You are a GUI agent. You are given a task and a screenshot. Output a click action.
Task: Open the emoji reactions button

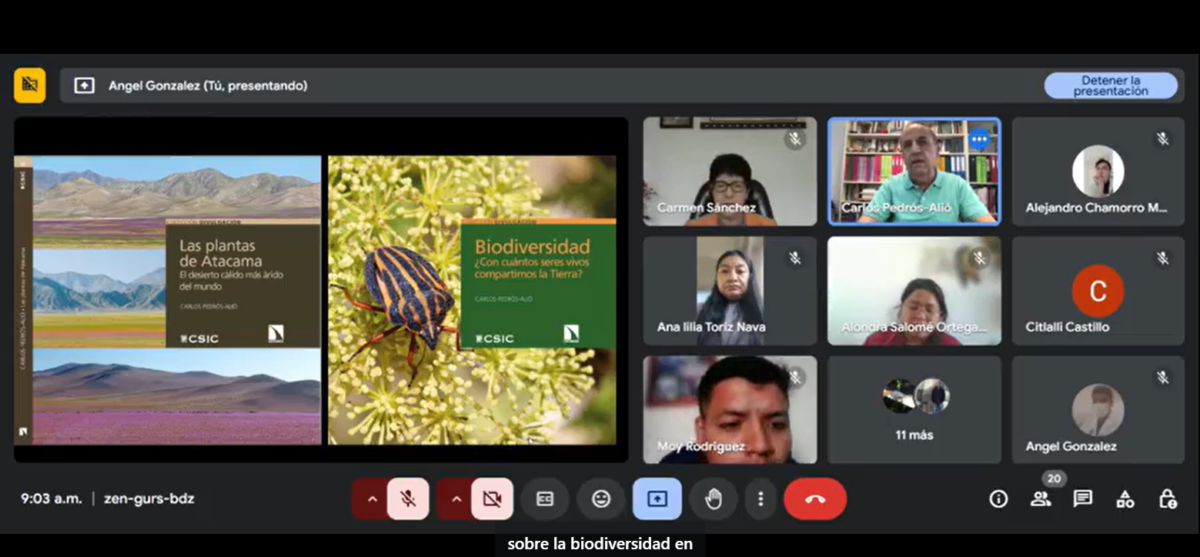click(601, 499)
